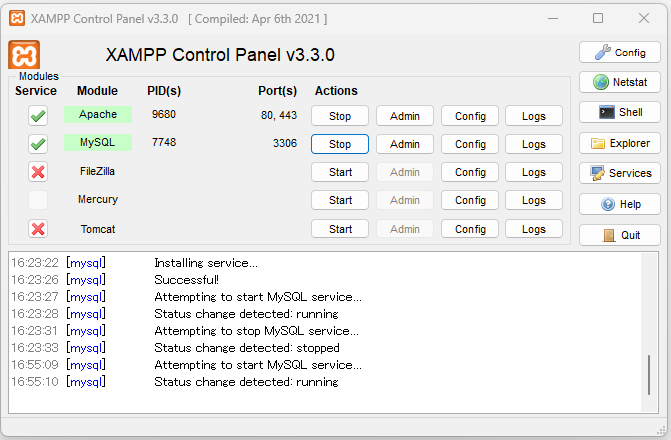Toggle the Tomcat service red X

(38, 229)
